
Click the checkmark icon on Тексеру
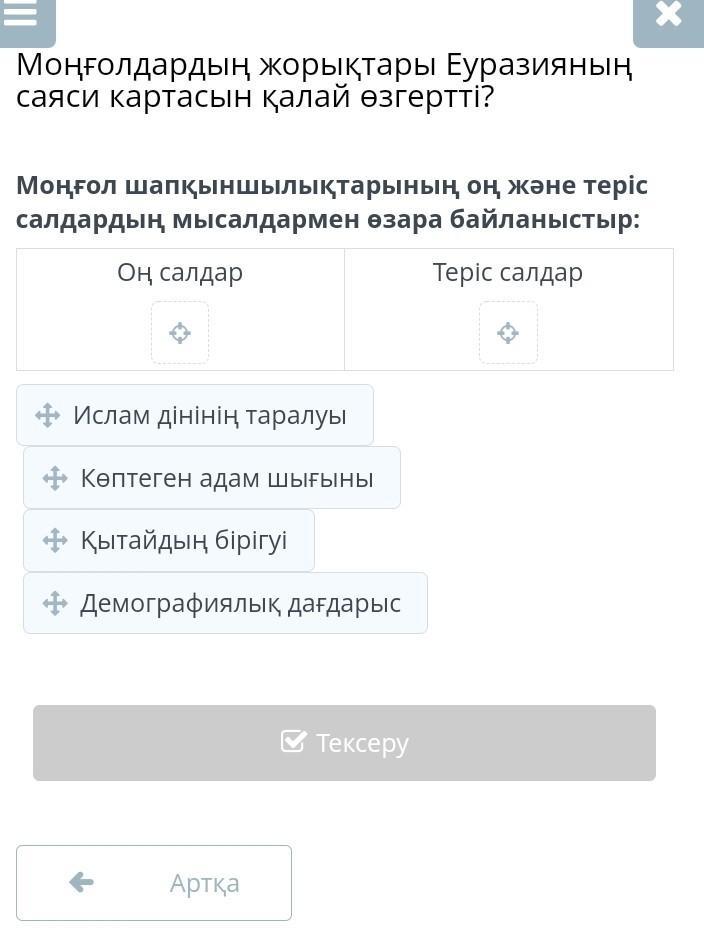293,742
